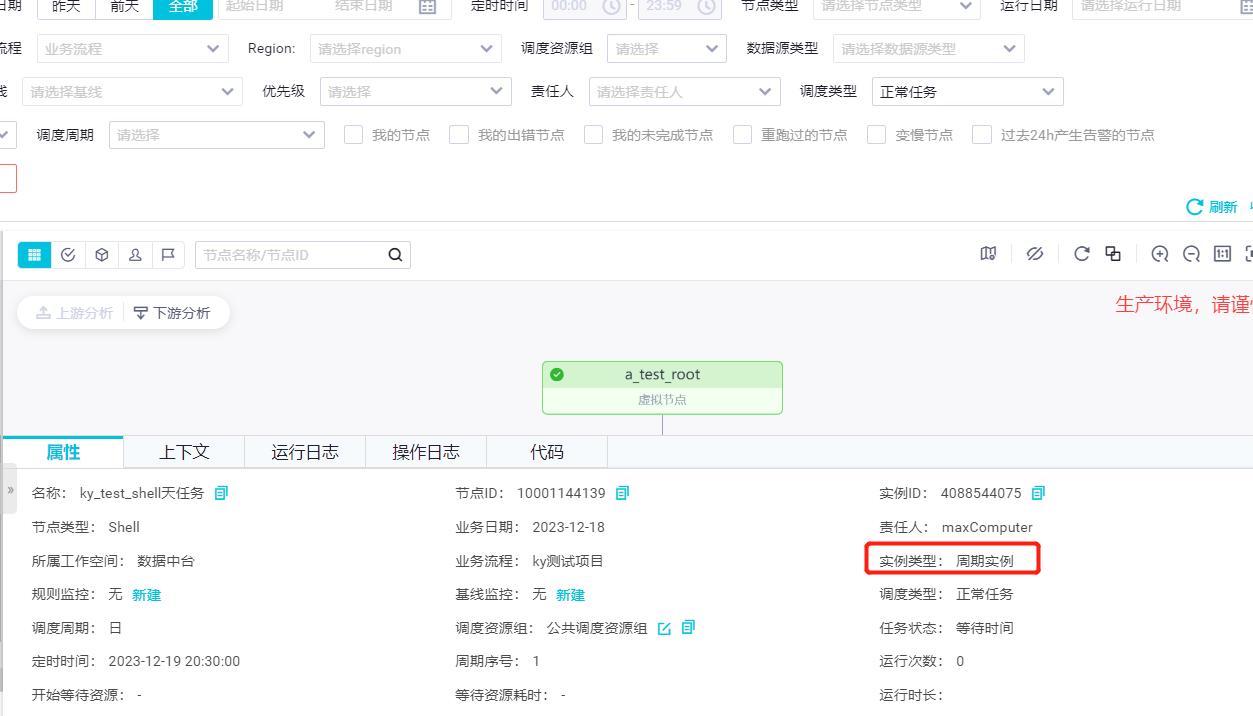Switch to the 属性 tab

(x=63, y=452)
